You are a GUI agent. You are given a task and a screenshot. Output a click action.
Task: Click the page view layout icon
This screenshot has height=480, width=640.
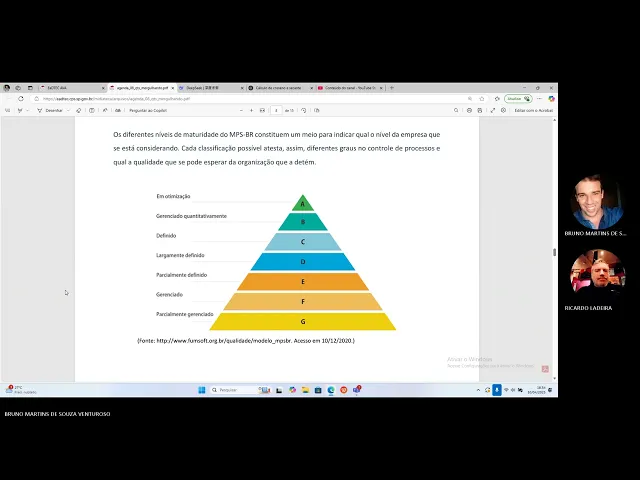pyautogui.click(x=92, y=111)
